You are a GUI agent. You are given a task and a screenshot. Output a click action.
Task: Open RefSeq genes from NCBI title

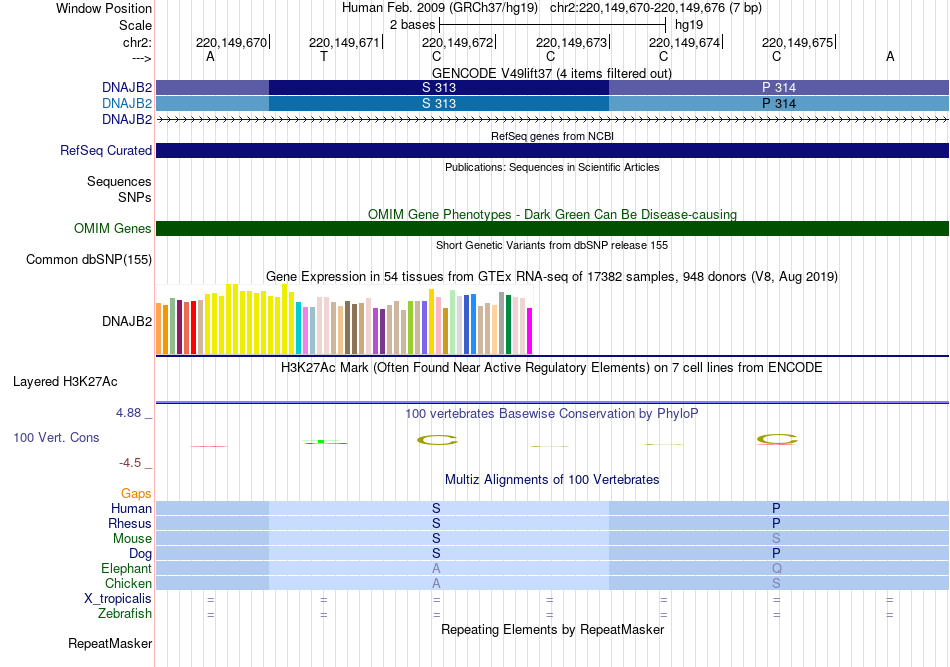click(552, 136)
